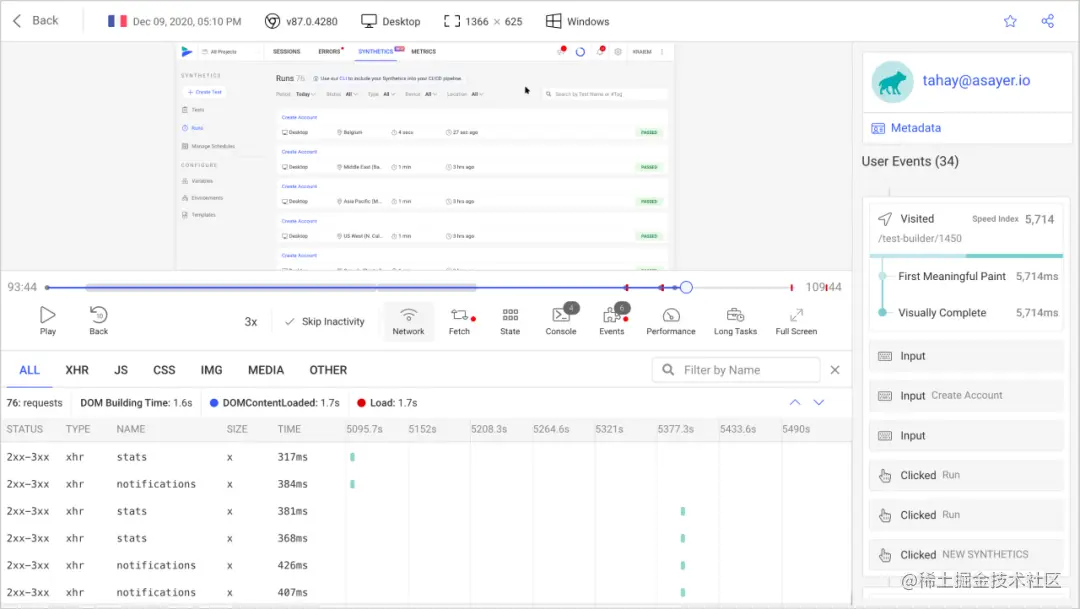Select the stats request taking 368ms
This screenshot has width=1080, height=609.
426,538
